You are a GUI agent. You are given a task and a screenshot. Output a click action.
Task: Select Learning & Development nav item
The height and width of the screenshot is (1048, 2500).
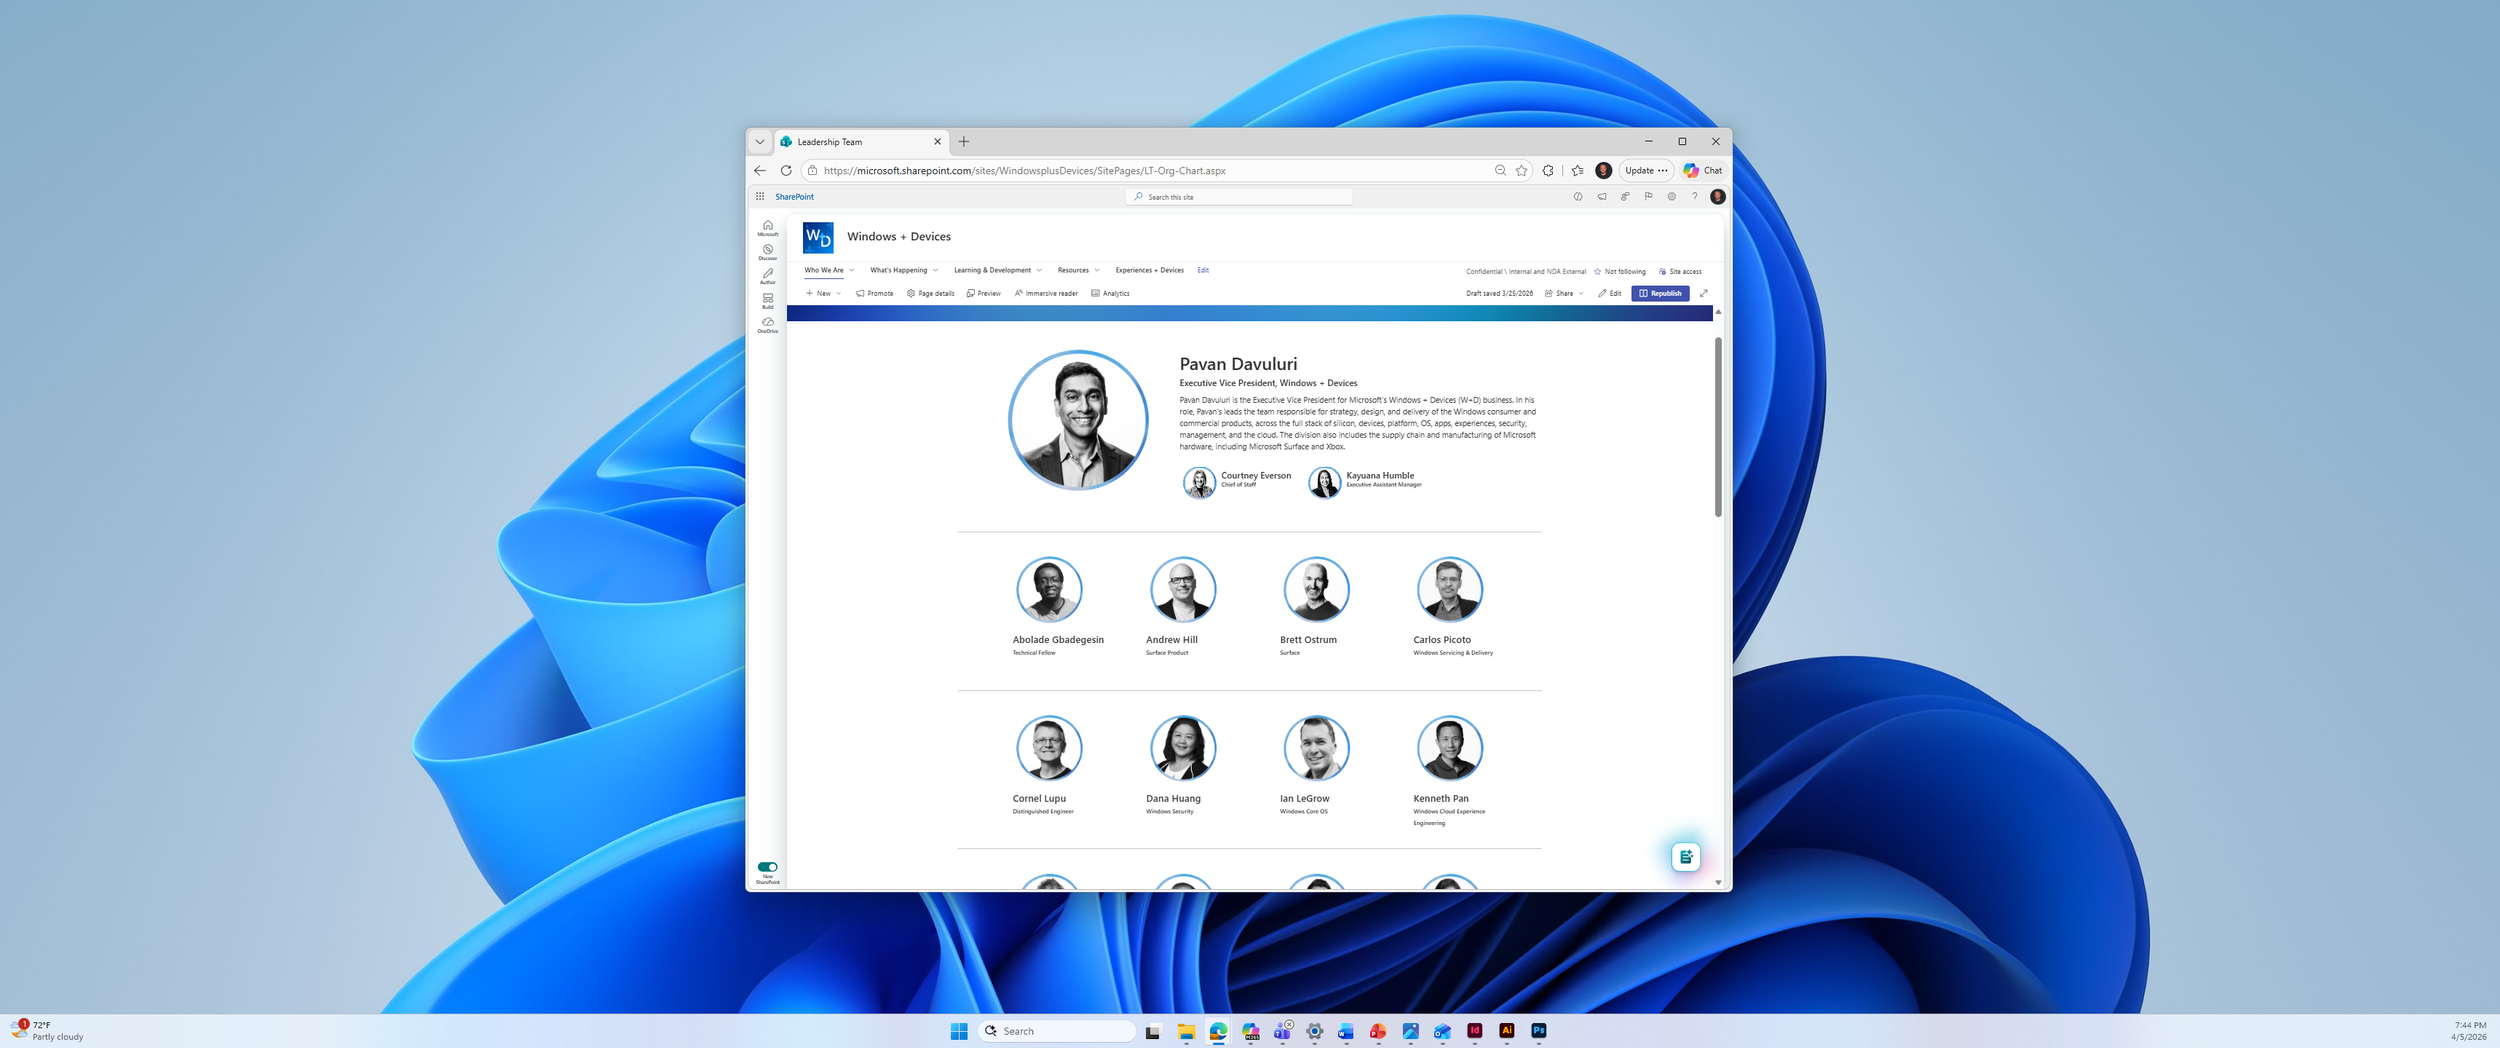992,271
